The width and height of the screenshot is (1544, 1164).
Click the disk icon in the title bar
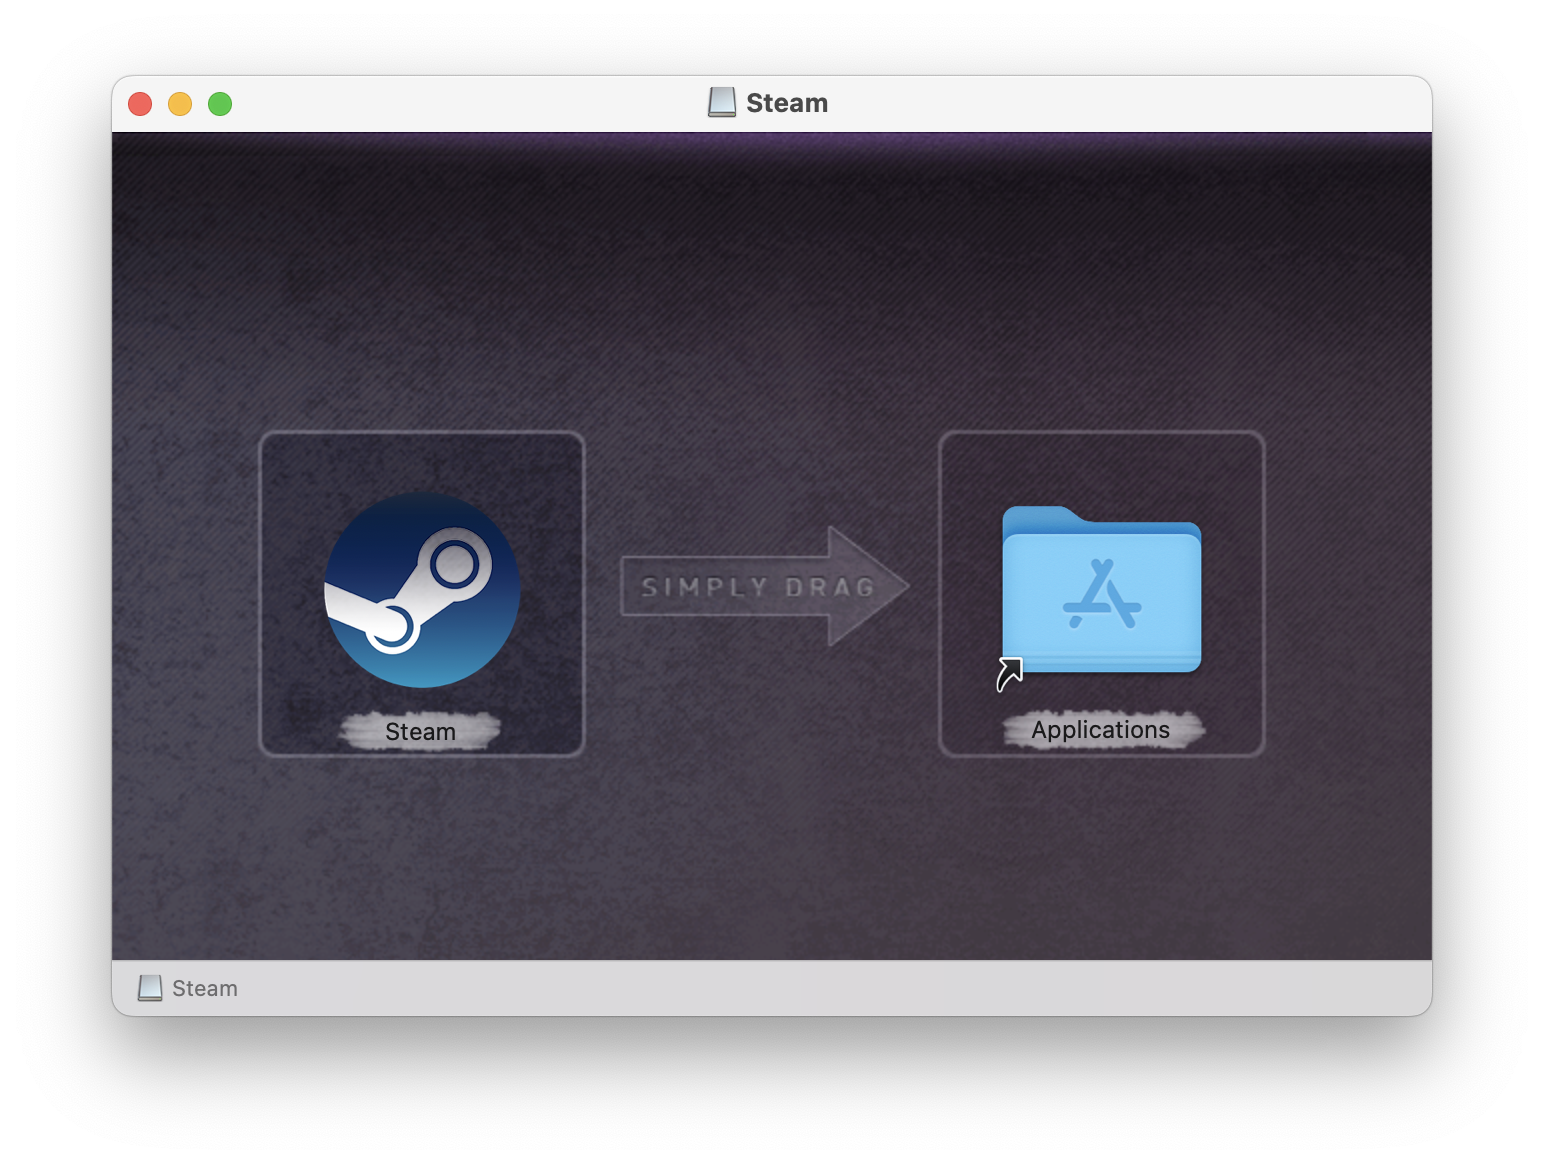click(722, 103)
